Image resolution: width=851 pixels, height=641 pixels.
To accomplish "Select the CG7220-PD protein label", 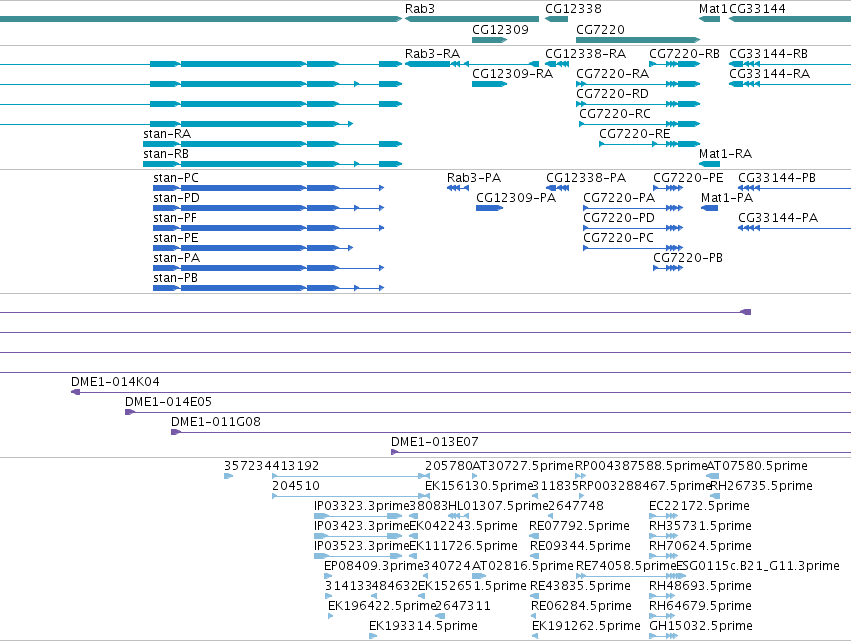I will [619, 218].
